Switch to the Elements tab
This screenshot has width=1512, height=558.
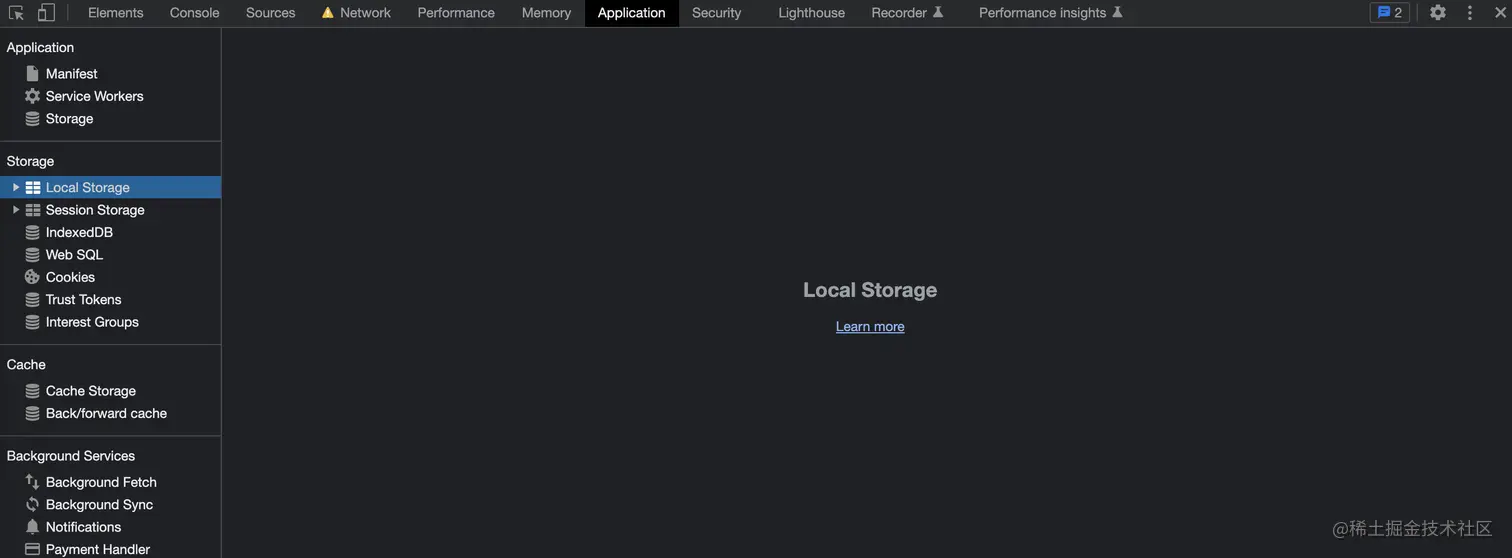coord(115,13)
